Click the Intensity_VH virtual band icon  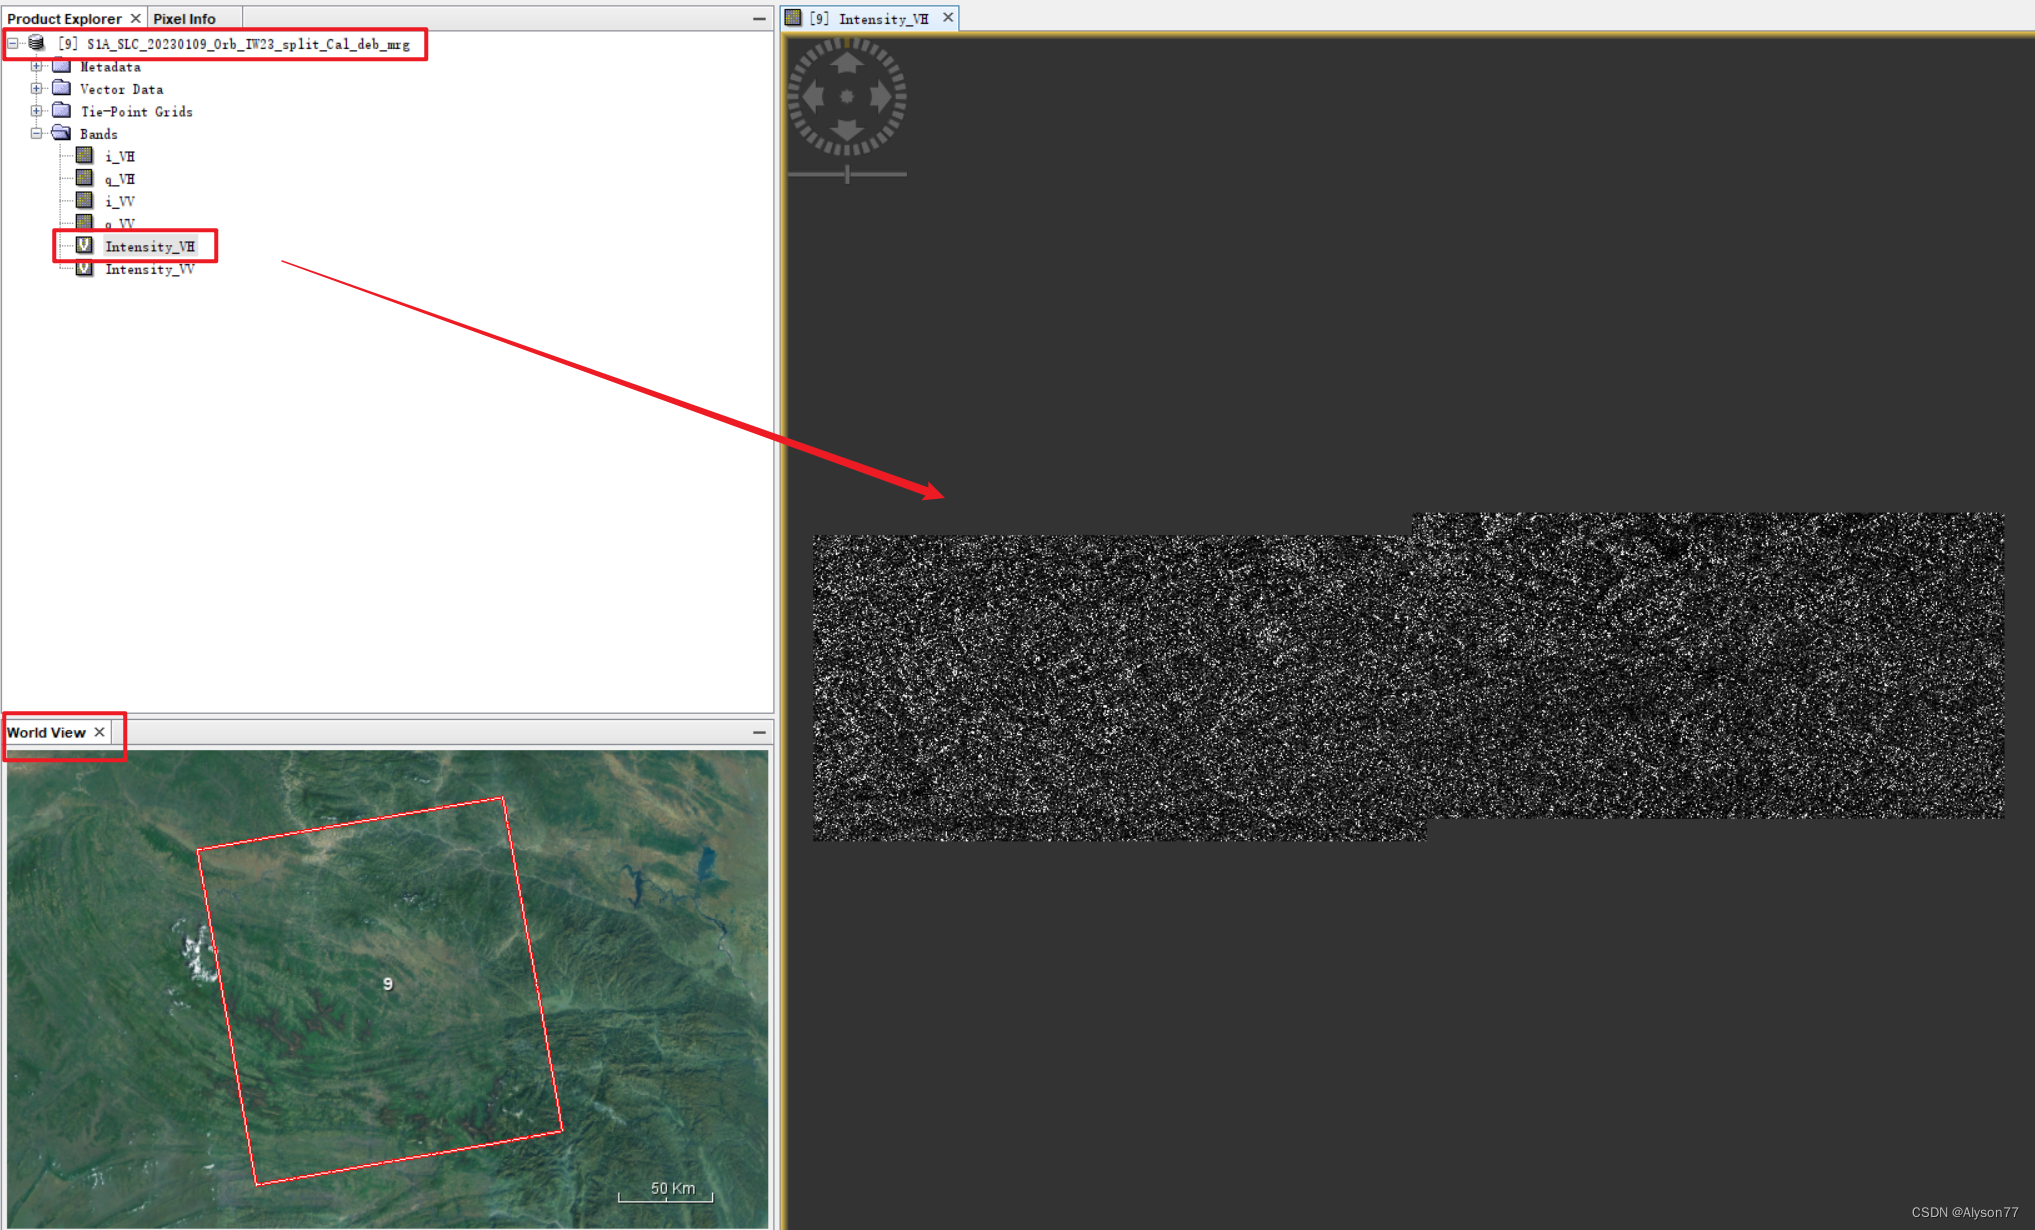pos(85,246)
